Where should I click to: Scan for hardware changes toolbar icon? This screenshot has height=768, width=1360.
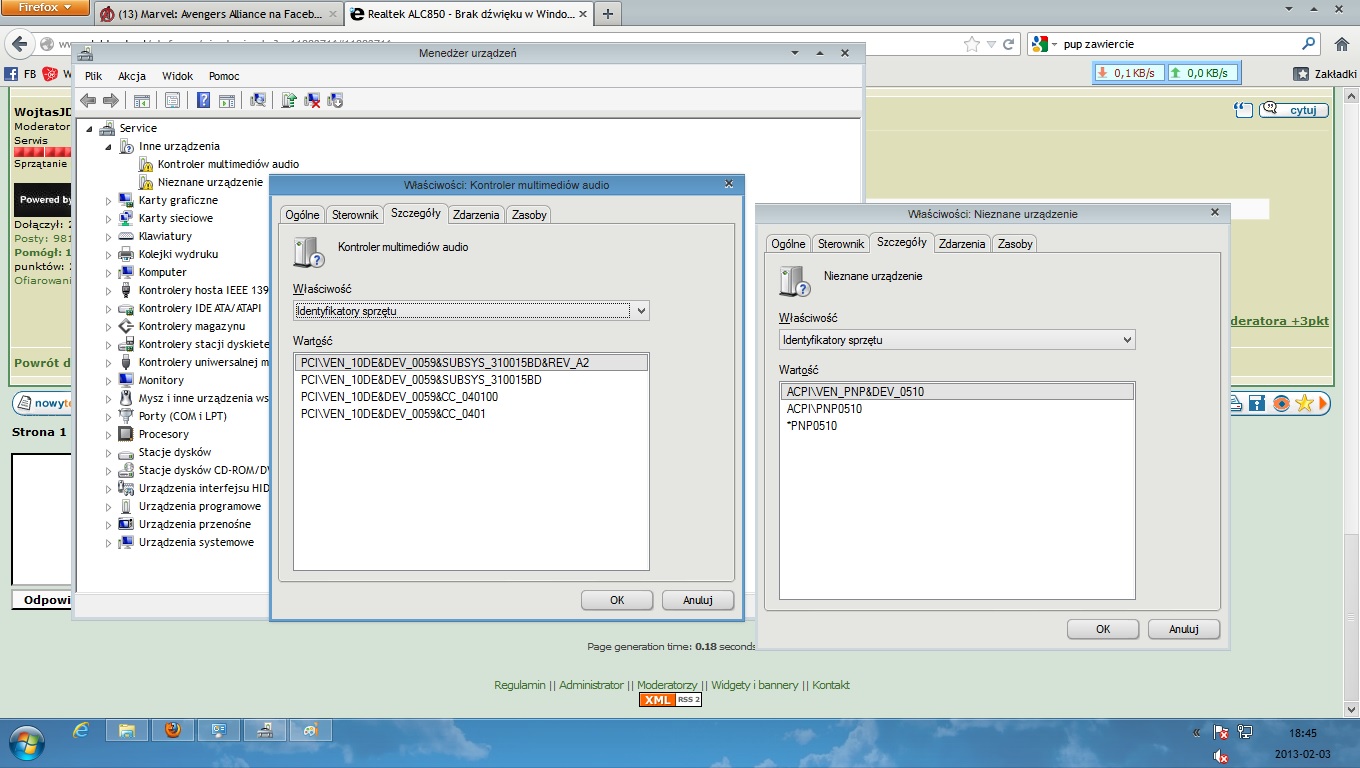258,100
